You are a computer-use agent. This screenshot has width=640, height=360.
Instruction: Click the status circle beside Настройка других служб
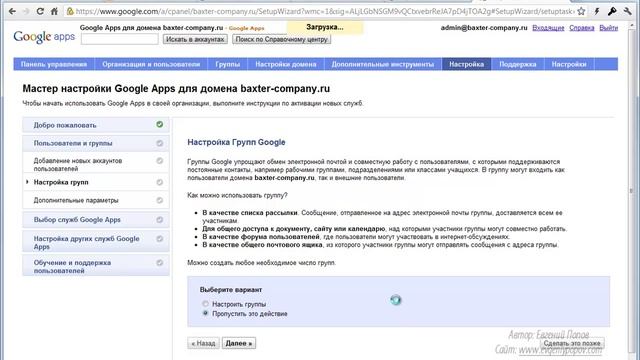click(160, 239)
